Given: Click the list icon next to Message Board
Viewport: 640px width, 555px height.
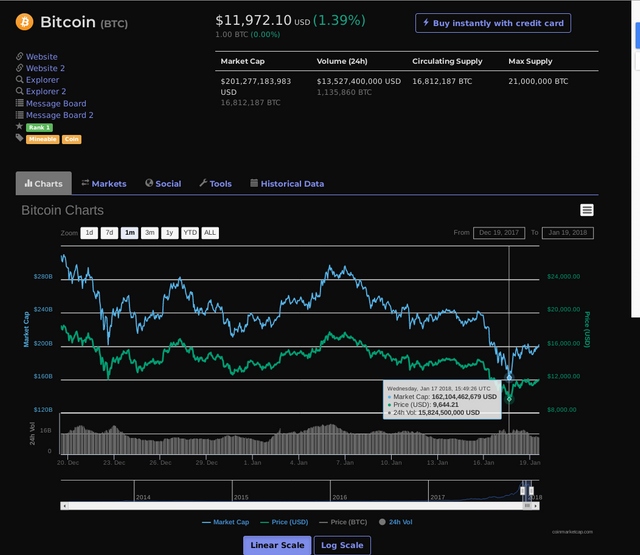Looking at the screenshot, I should [19, 103].
